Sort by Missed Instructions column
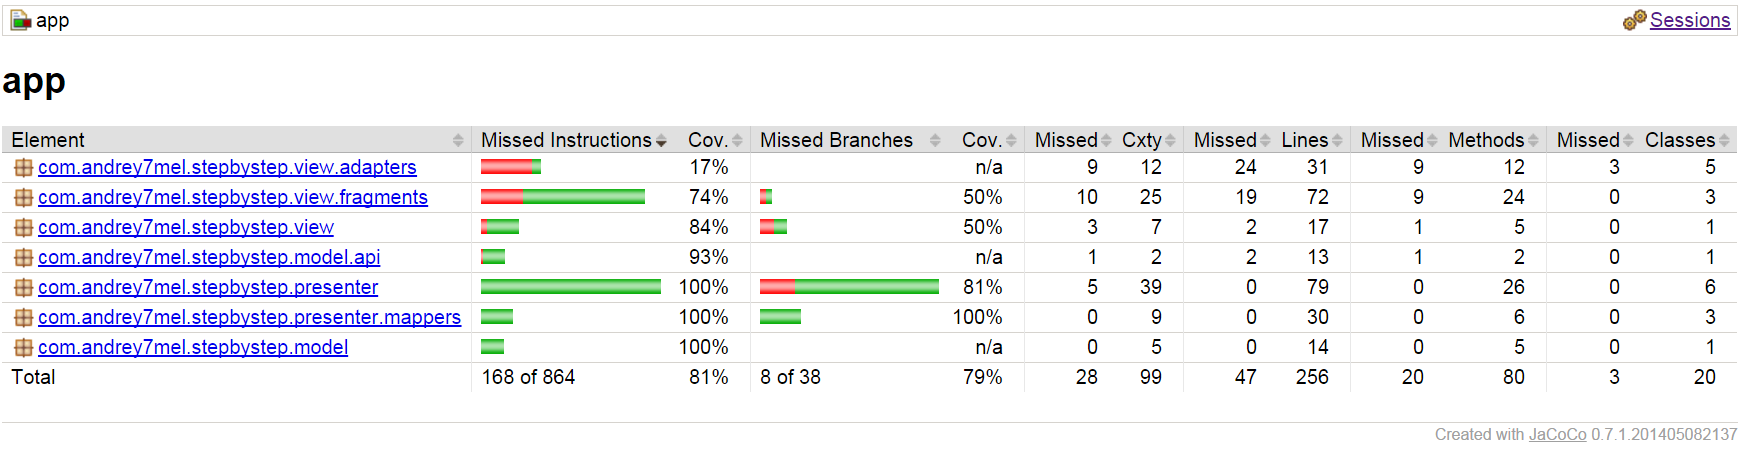 pos(566,140)
